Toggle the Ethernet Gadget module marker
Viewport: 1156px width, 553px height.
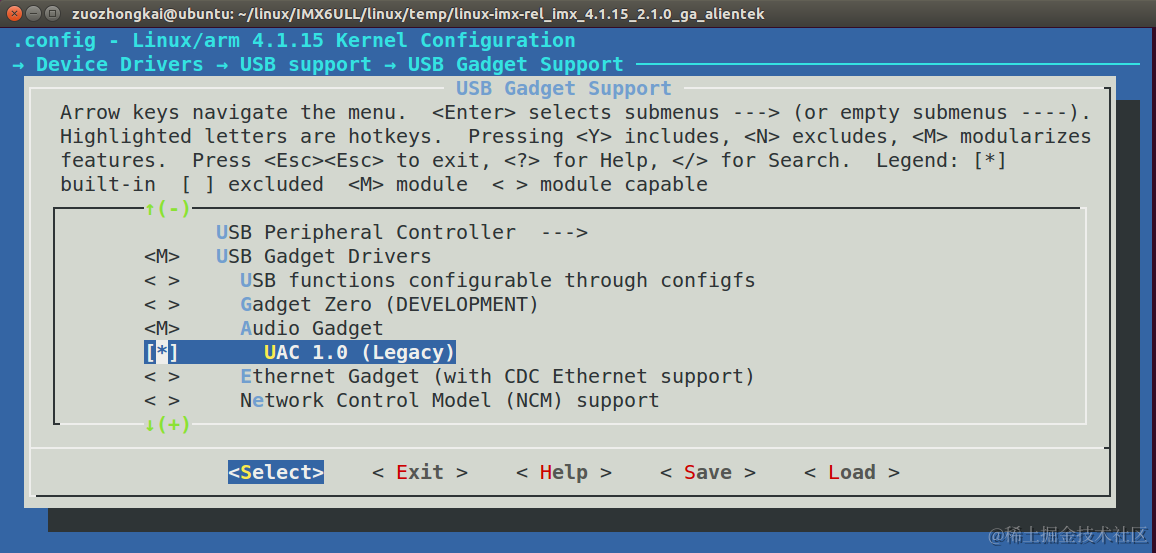click(x=162, y=377)
